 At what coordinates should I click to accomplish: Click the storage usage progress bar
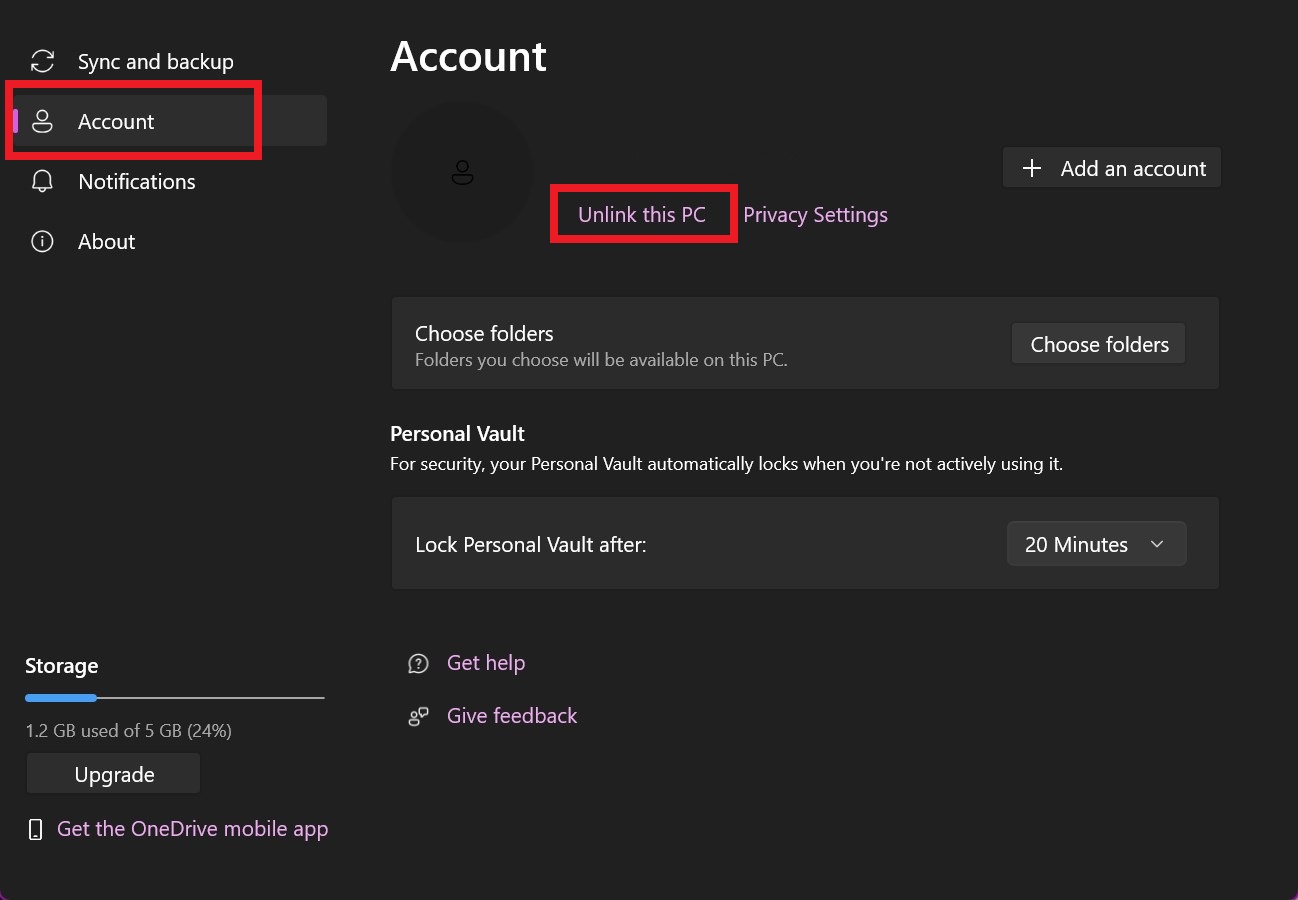tap(175, 697)
